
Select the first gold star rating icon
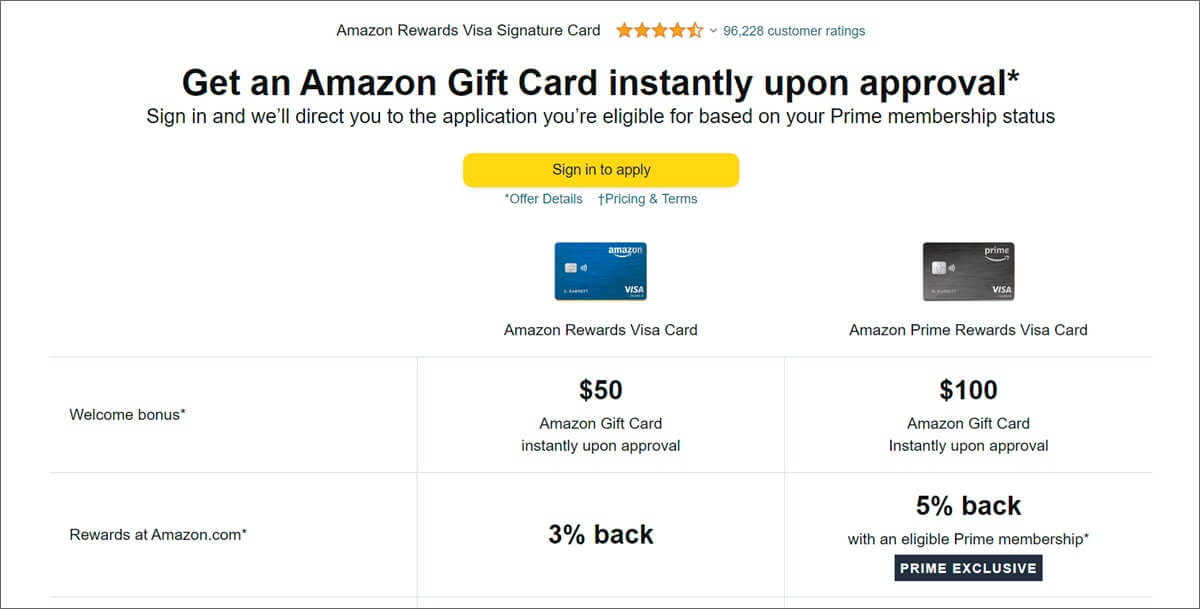pos(625,30)
